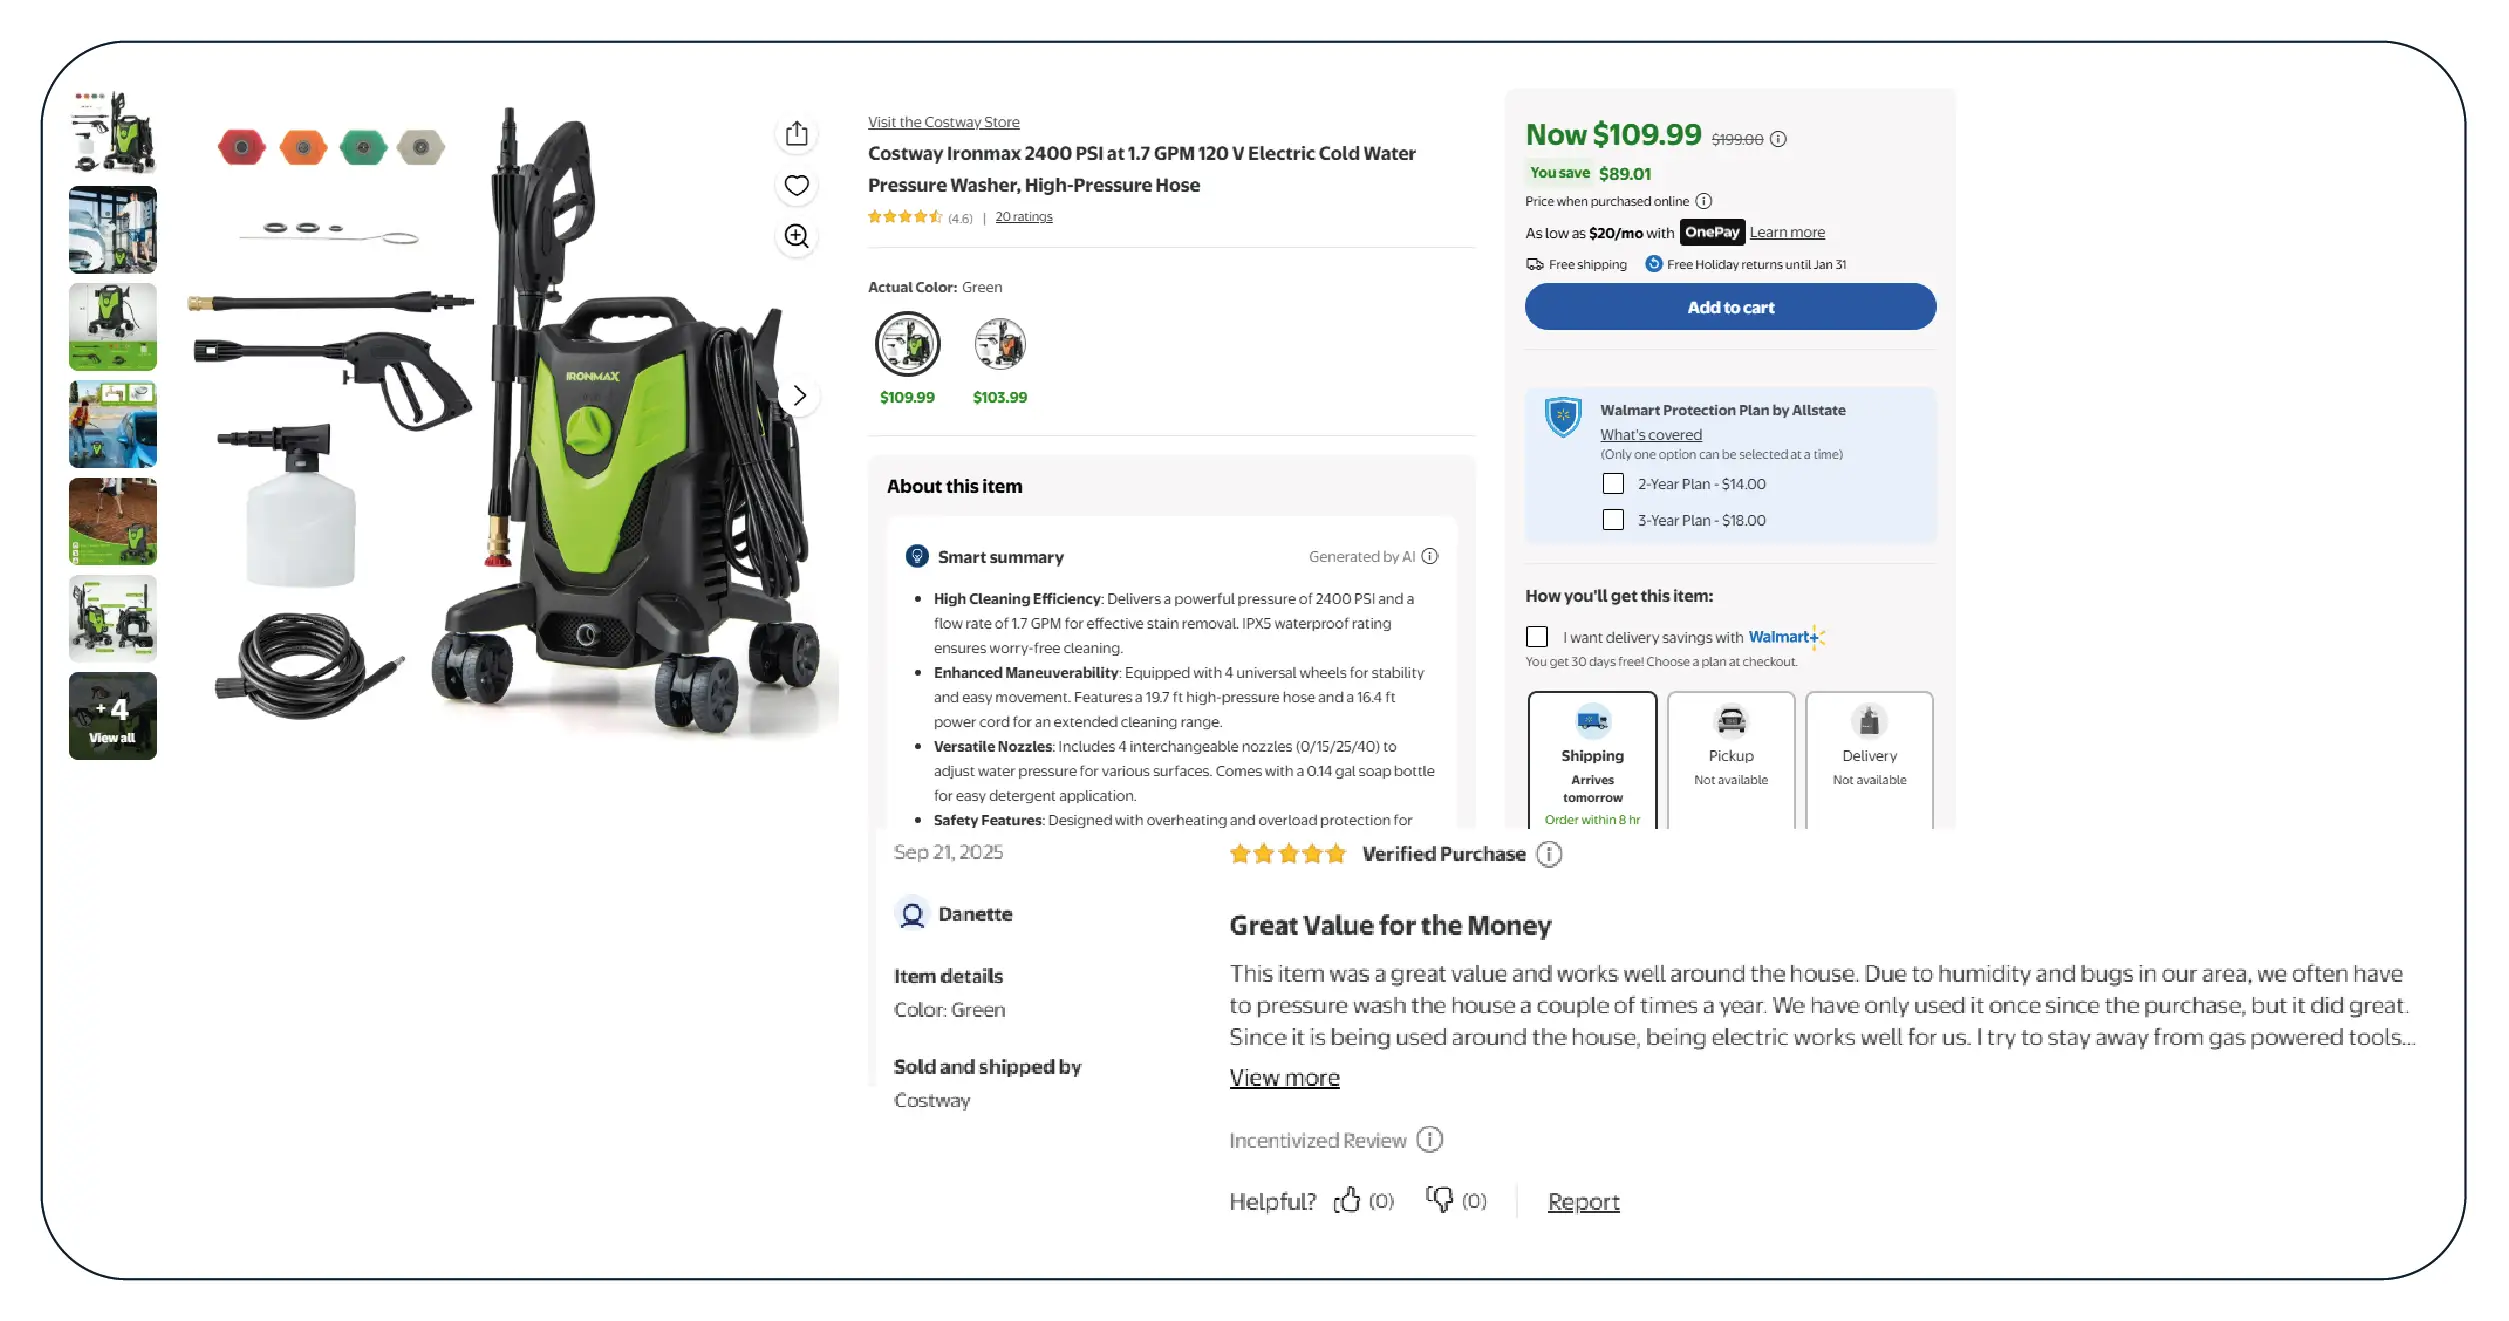
Task: Click the zoom magnifier icon on image
Action: (x=796, y=236)
